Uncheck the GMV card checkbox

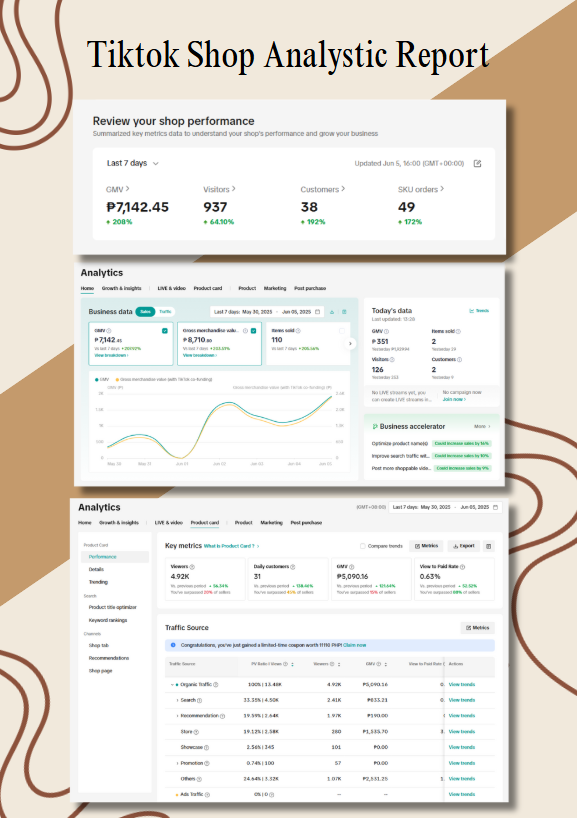pos(165,331)
